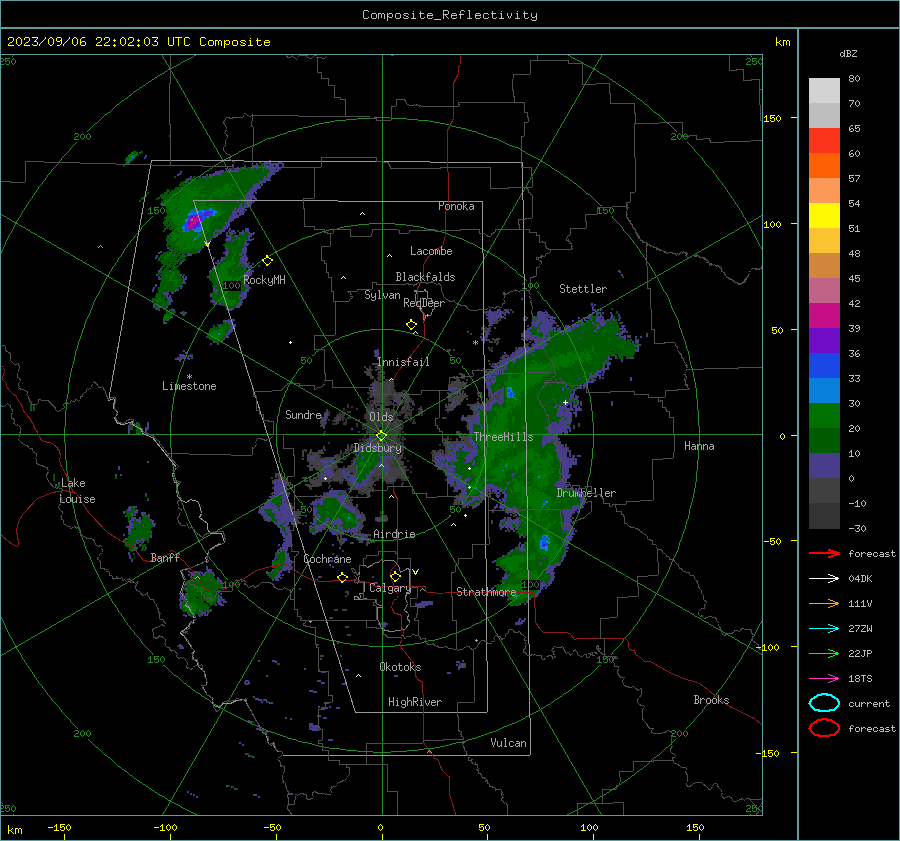Click the Calgary city label
Image resolution: width=900 pixels, height=841 pixels.
click(390, 588)
